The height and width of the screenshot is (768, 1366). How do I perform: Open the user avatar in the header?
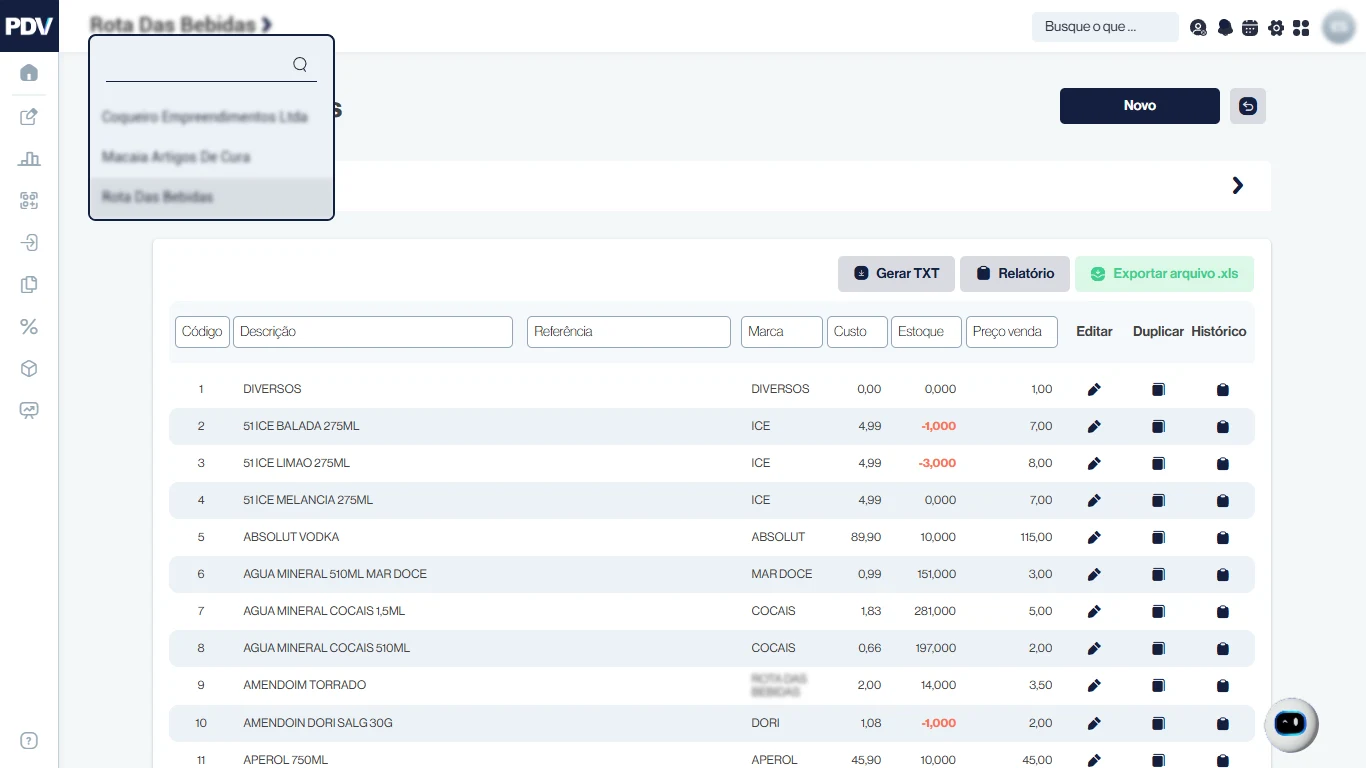pos(1338,27)
